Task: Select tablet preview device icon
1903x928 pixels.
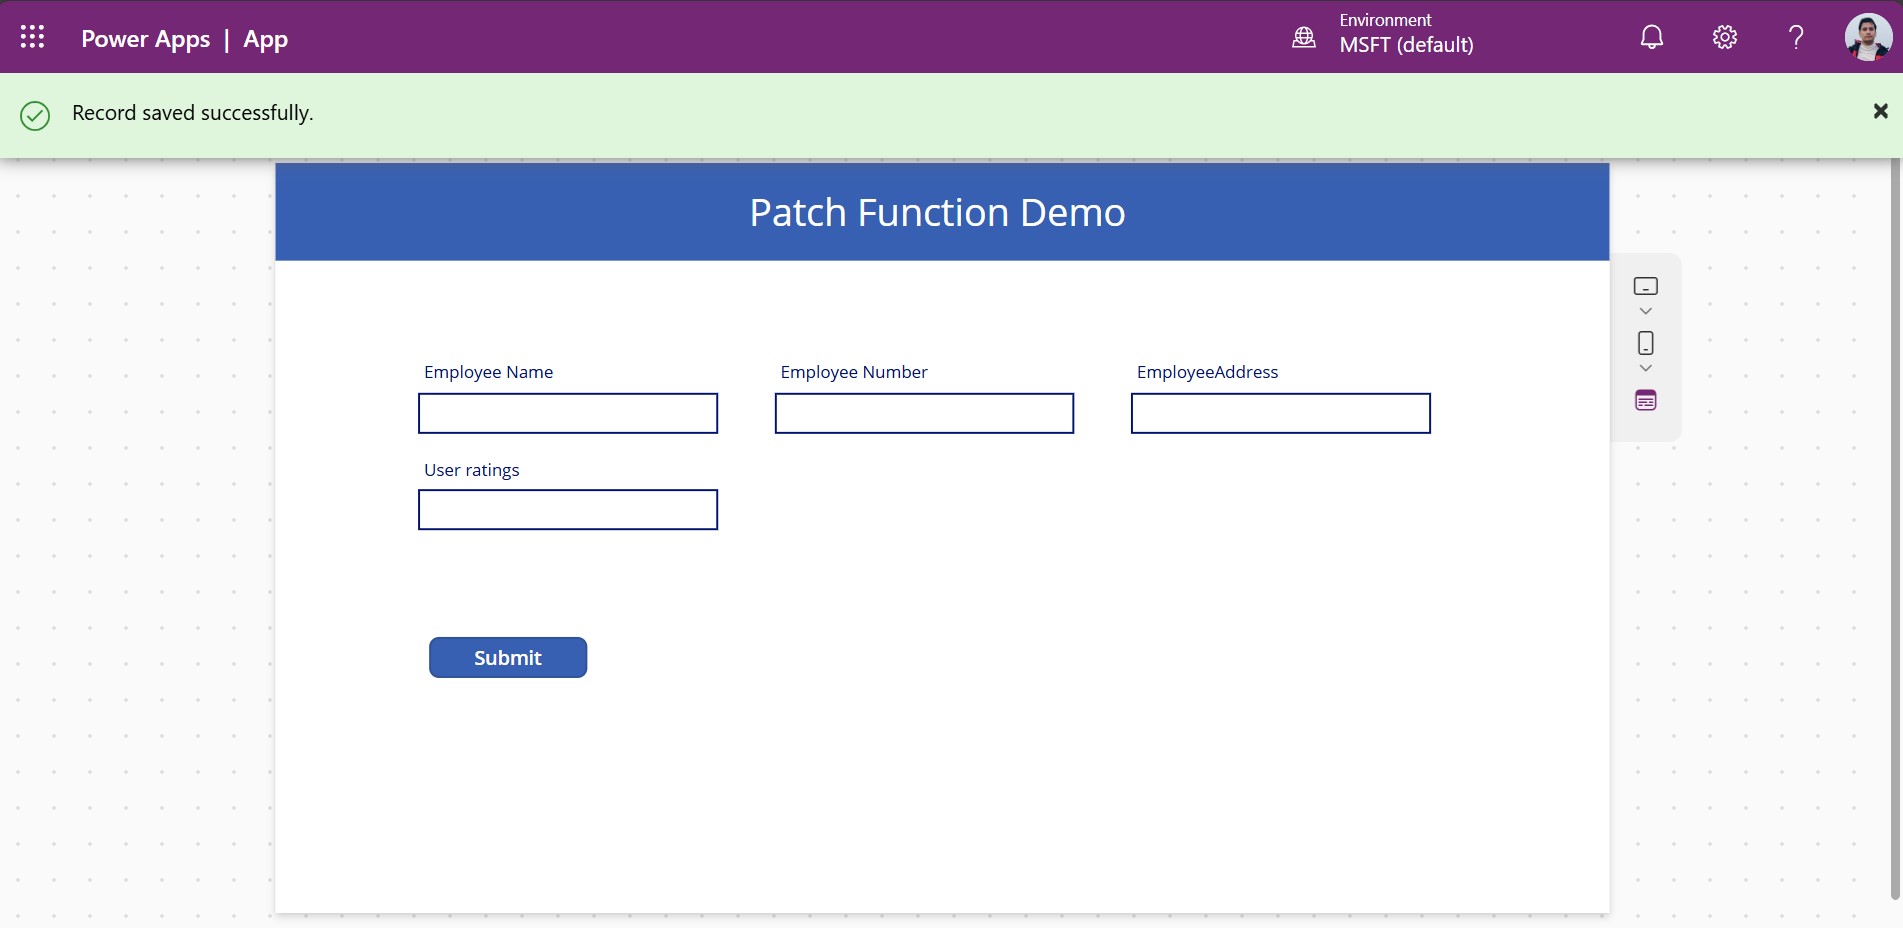Action: tap(1646, 287)
